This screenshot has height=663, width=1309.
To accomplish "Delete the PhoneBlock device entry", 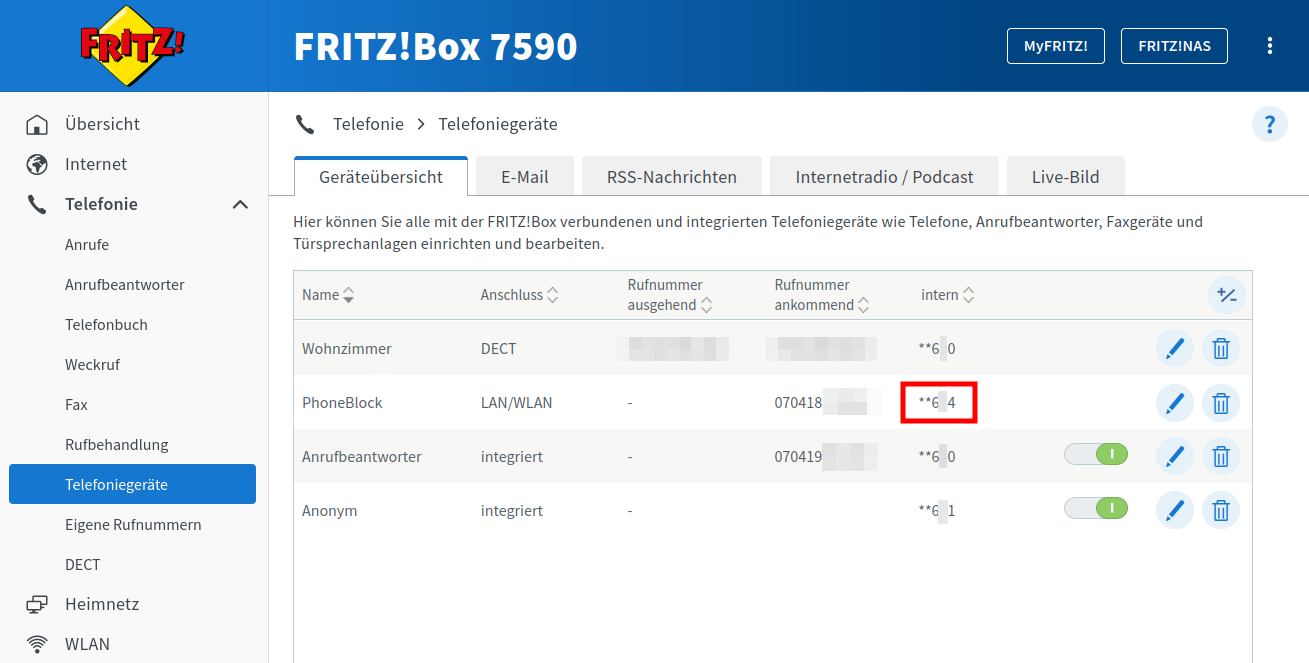I will pyautogui.click(x=1220, y=403).
